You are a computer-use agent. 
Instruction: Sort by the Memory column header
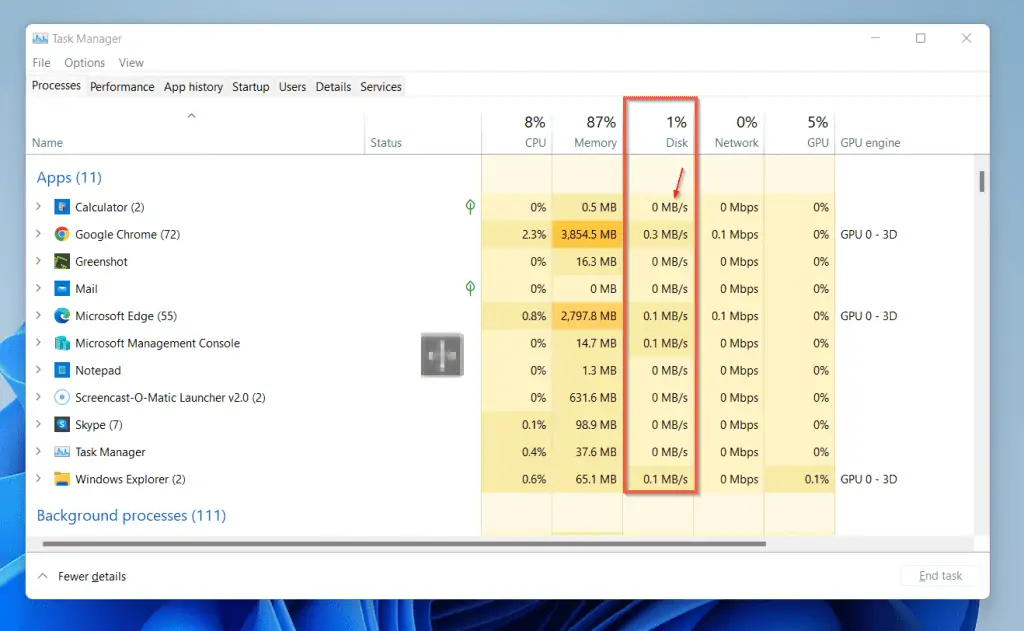(588, 131)
